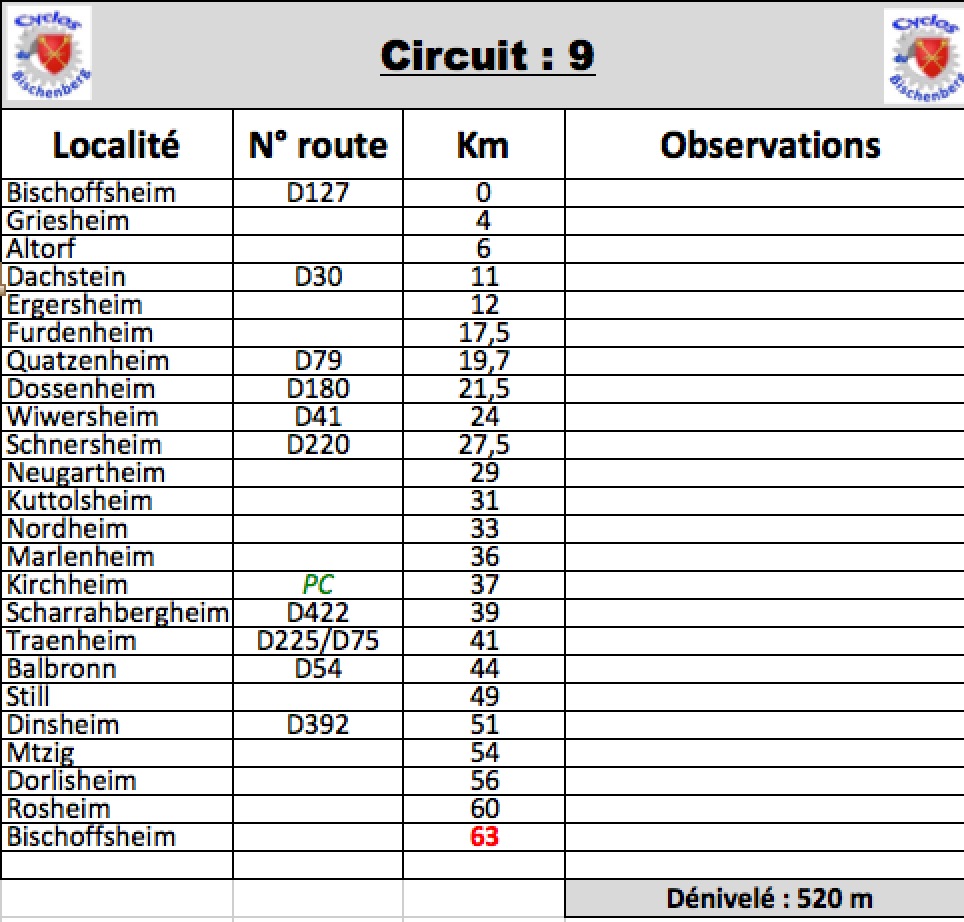Select the Griesheim locality cell

click(x=117, y=221)
